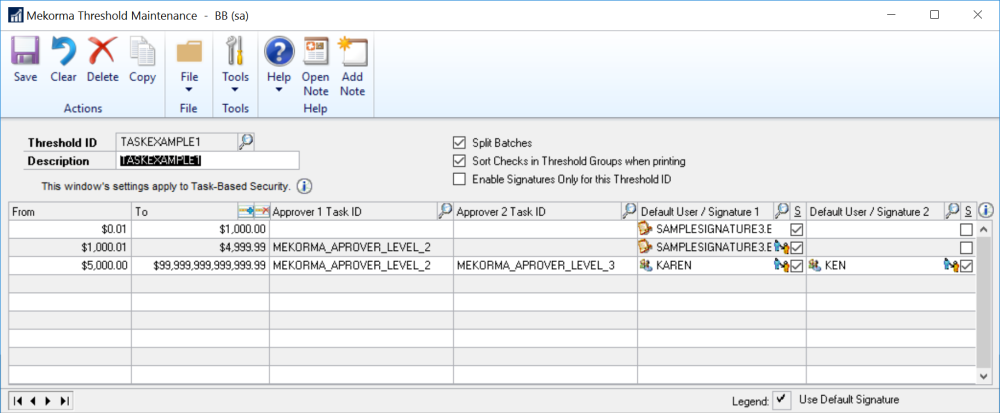Click the people icon in $1,000.01 row
1000x413 pixels.
coord(782,247)
